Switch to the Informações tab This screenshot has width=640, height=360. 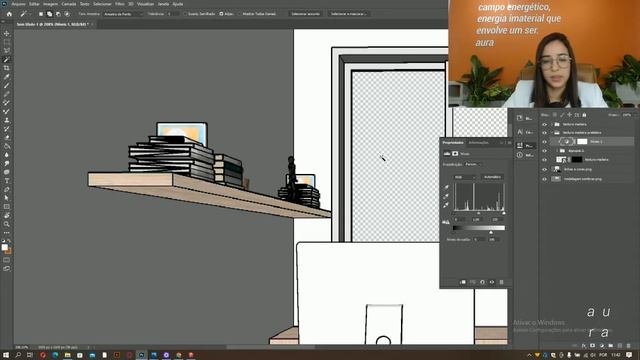[478, 143]
